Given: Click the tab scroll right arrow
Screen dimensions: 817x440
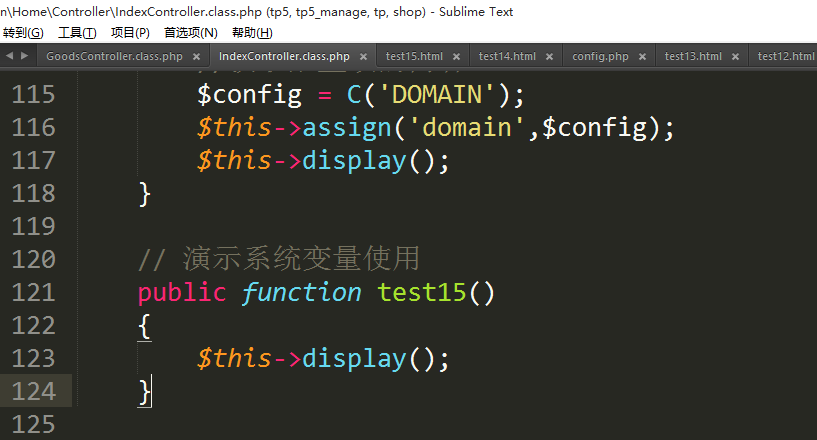Looking at the screenshot, I should [23, 56].
